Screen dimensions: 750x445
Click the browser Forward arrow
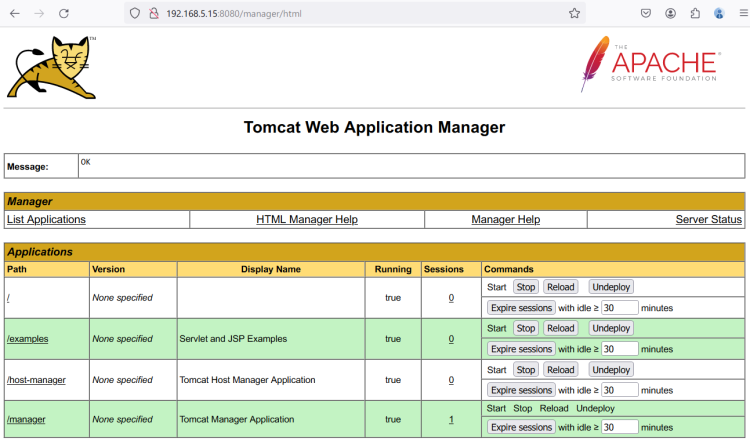coord(39,13)
